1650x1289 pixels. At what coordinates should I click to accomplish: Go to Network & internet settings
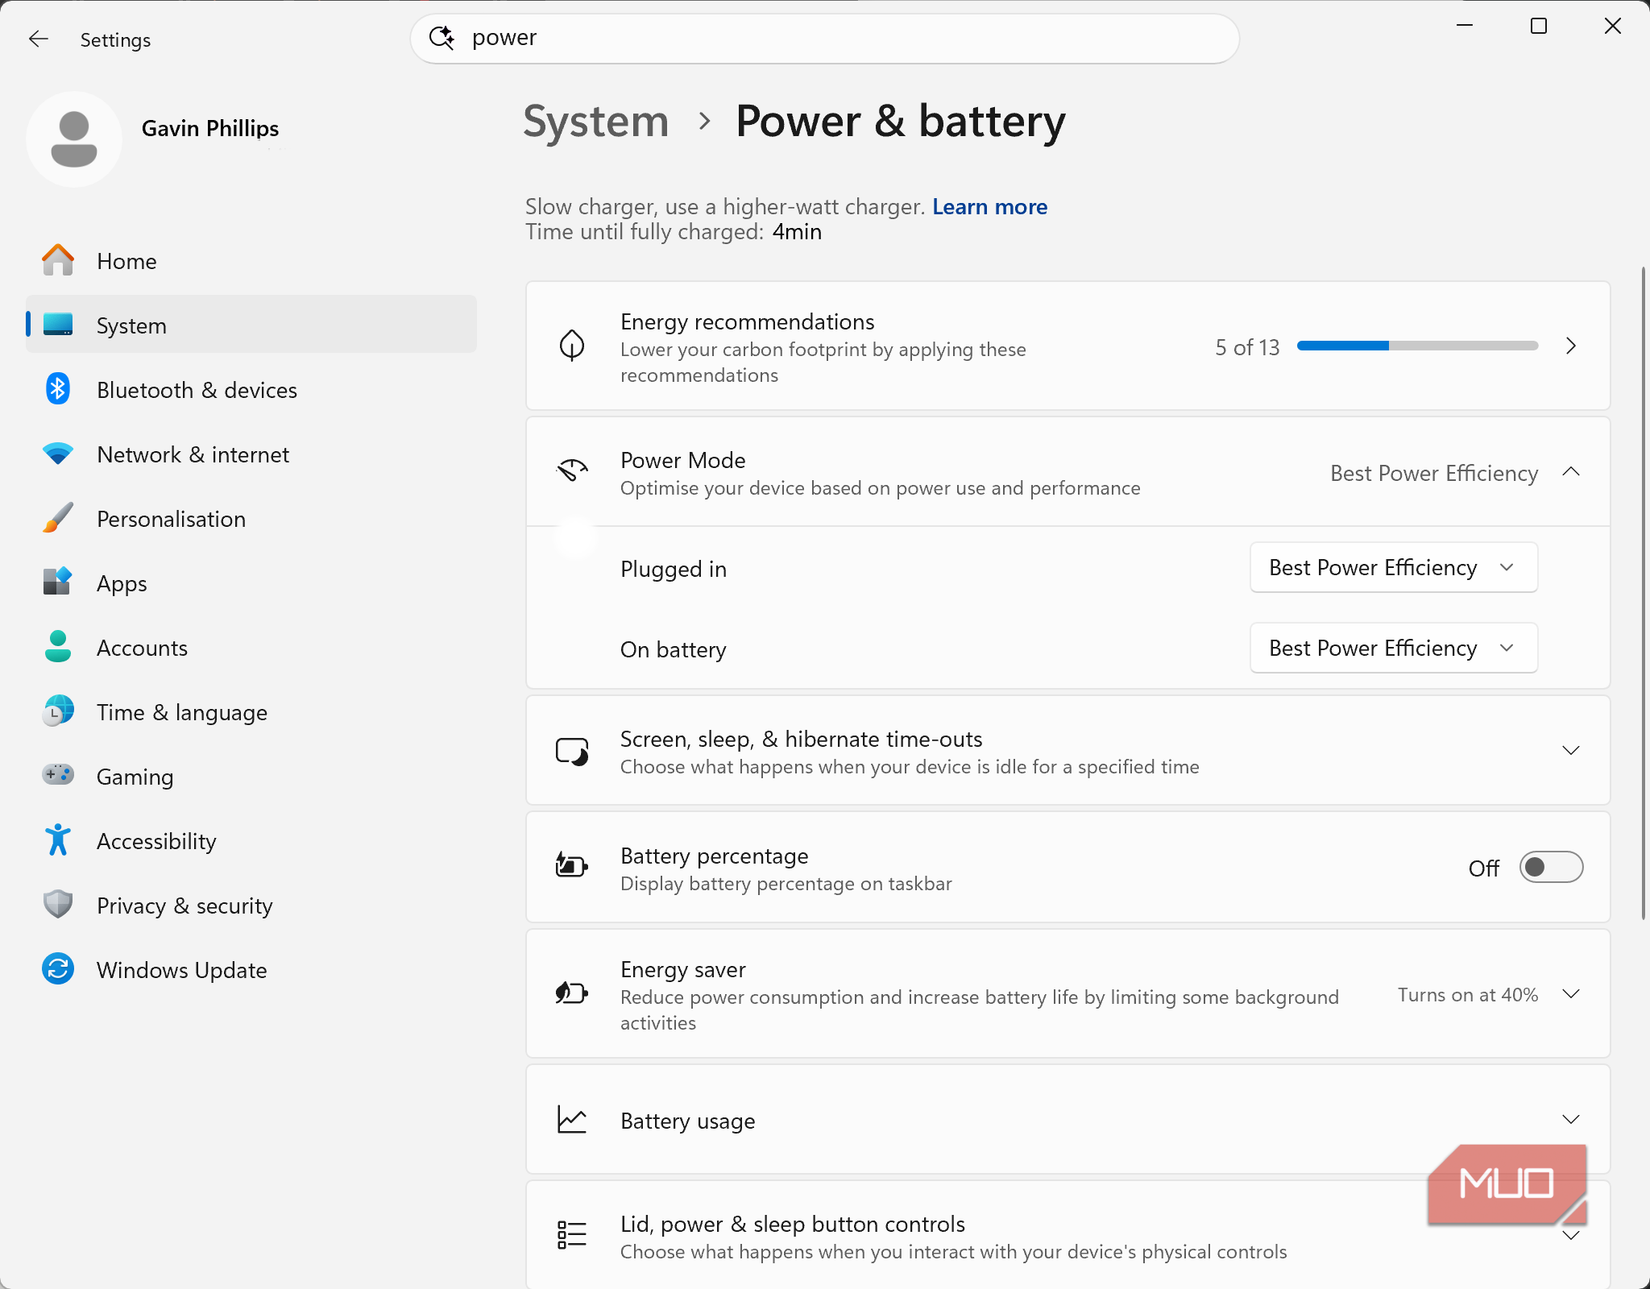(x=251, y=454)
